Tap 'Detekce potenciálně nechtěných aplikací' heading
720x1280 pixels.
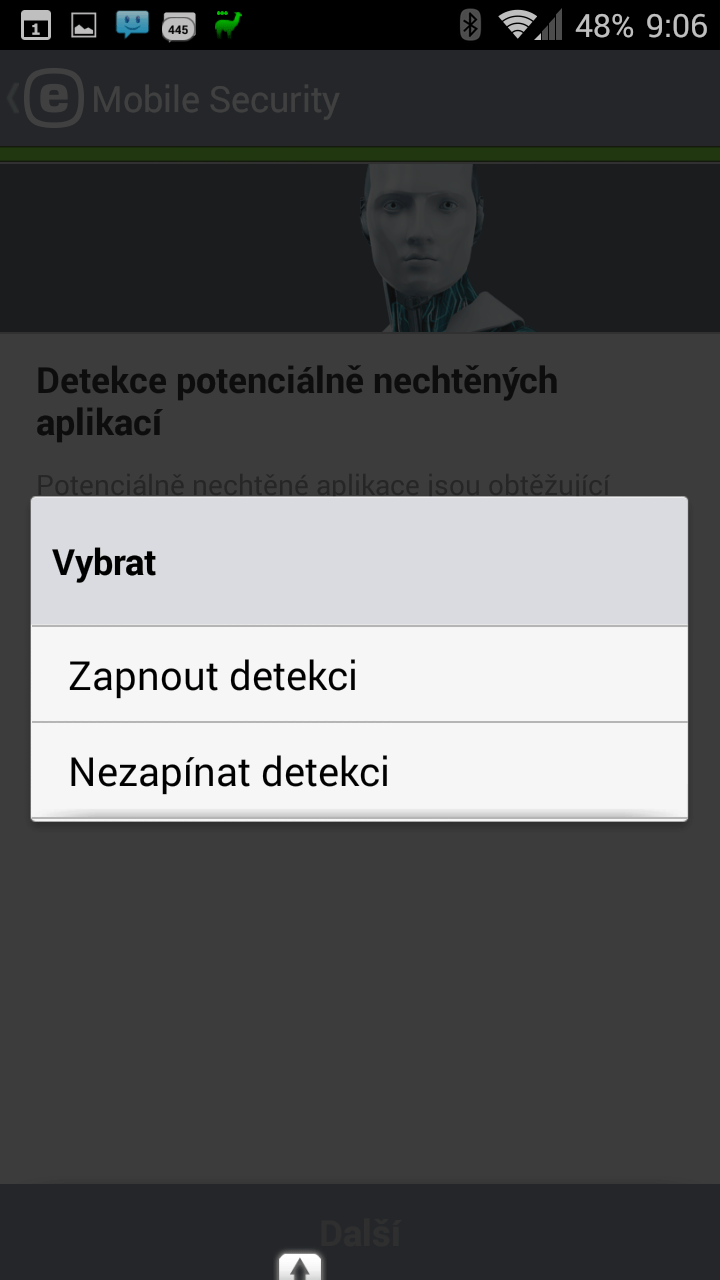[x=297, y=401]
